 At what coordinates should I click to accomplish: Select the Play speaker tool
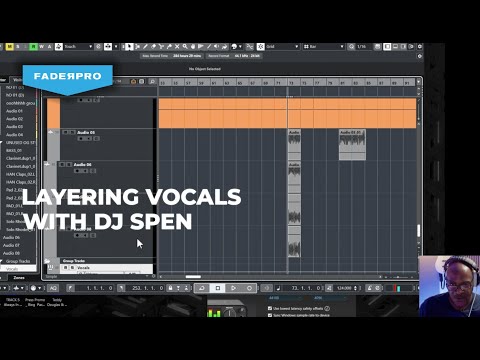coord(217,47)
